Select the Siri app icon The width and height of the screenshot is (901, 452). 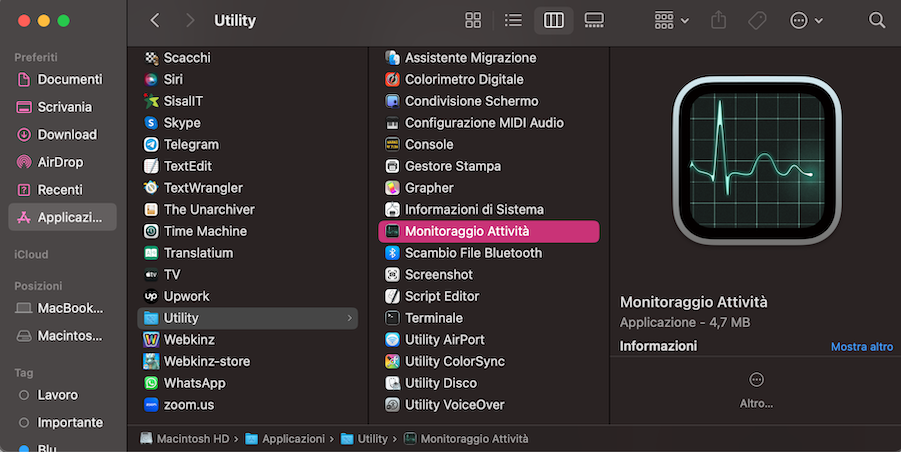click(x=151, y=79)
